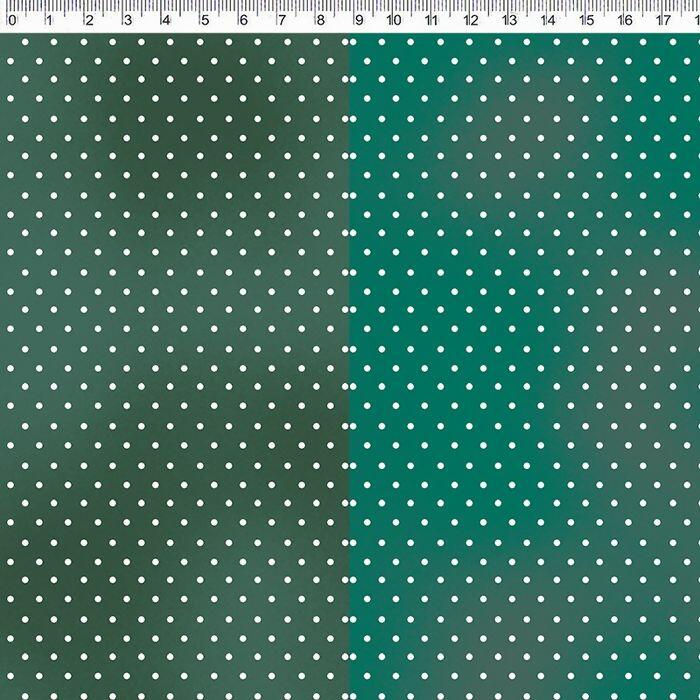Click the number 8 ruler marking
The image size is (700, 700).
pyautogui.click(x=319, y=19)
